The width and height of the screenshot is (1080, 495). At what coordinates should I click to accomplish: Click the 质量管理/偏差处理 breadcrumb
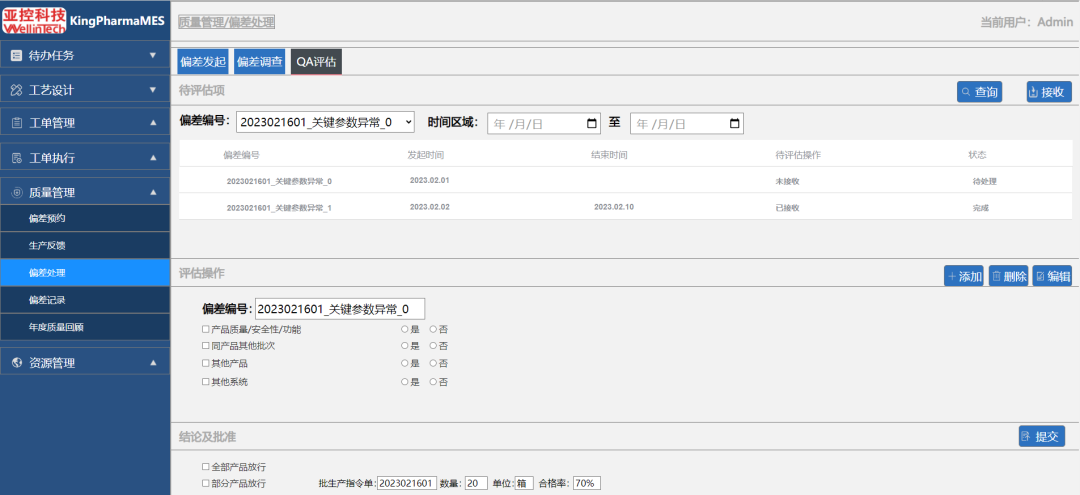tap(227, 22)
